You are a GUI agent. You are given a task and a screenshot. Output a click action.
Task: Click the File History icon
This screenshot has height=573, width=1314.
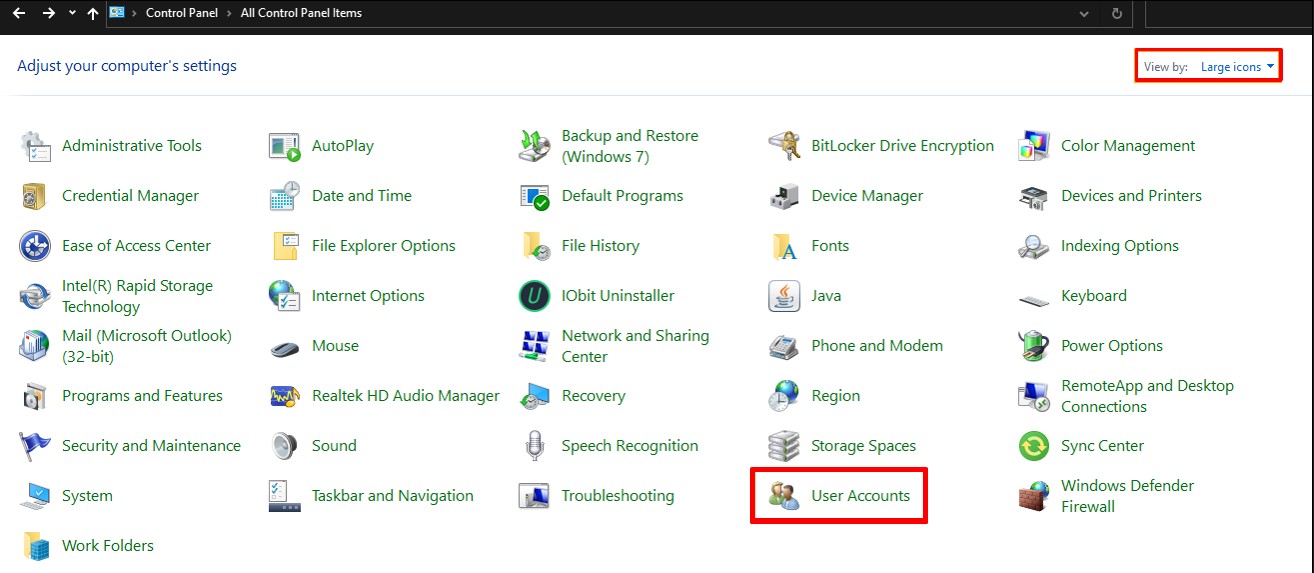pyautogui.click(x=535, y=246)
